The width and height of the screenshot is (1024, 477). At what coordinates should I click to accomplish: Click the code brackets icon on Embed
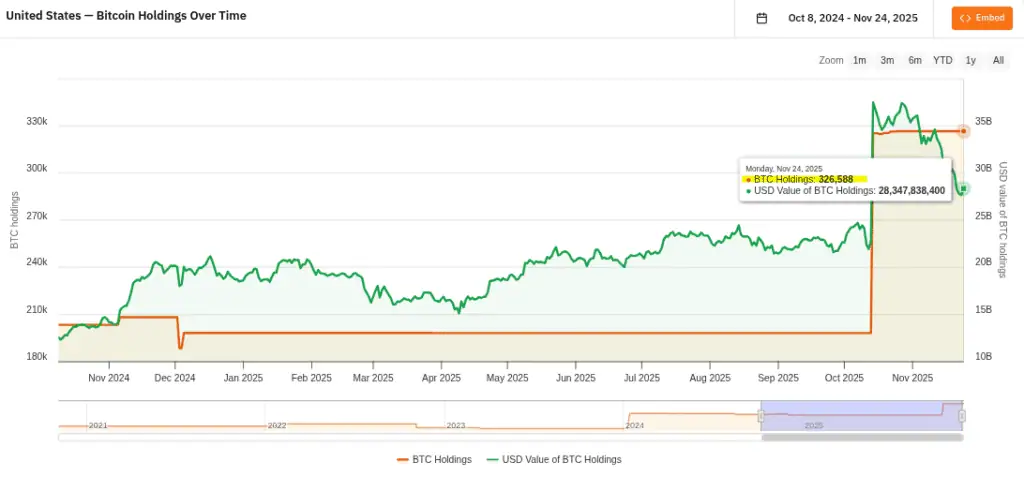tap(966, 18)
